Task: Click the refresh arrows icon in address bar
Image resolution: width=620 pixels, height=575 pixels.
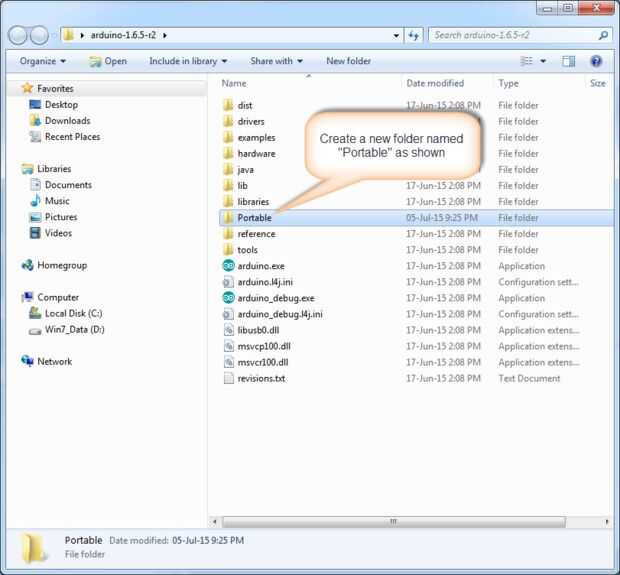Action: [x=414, y=36]
